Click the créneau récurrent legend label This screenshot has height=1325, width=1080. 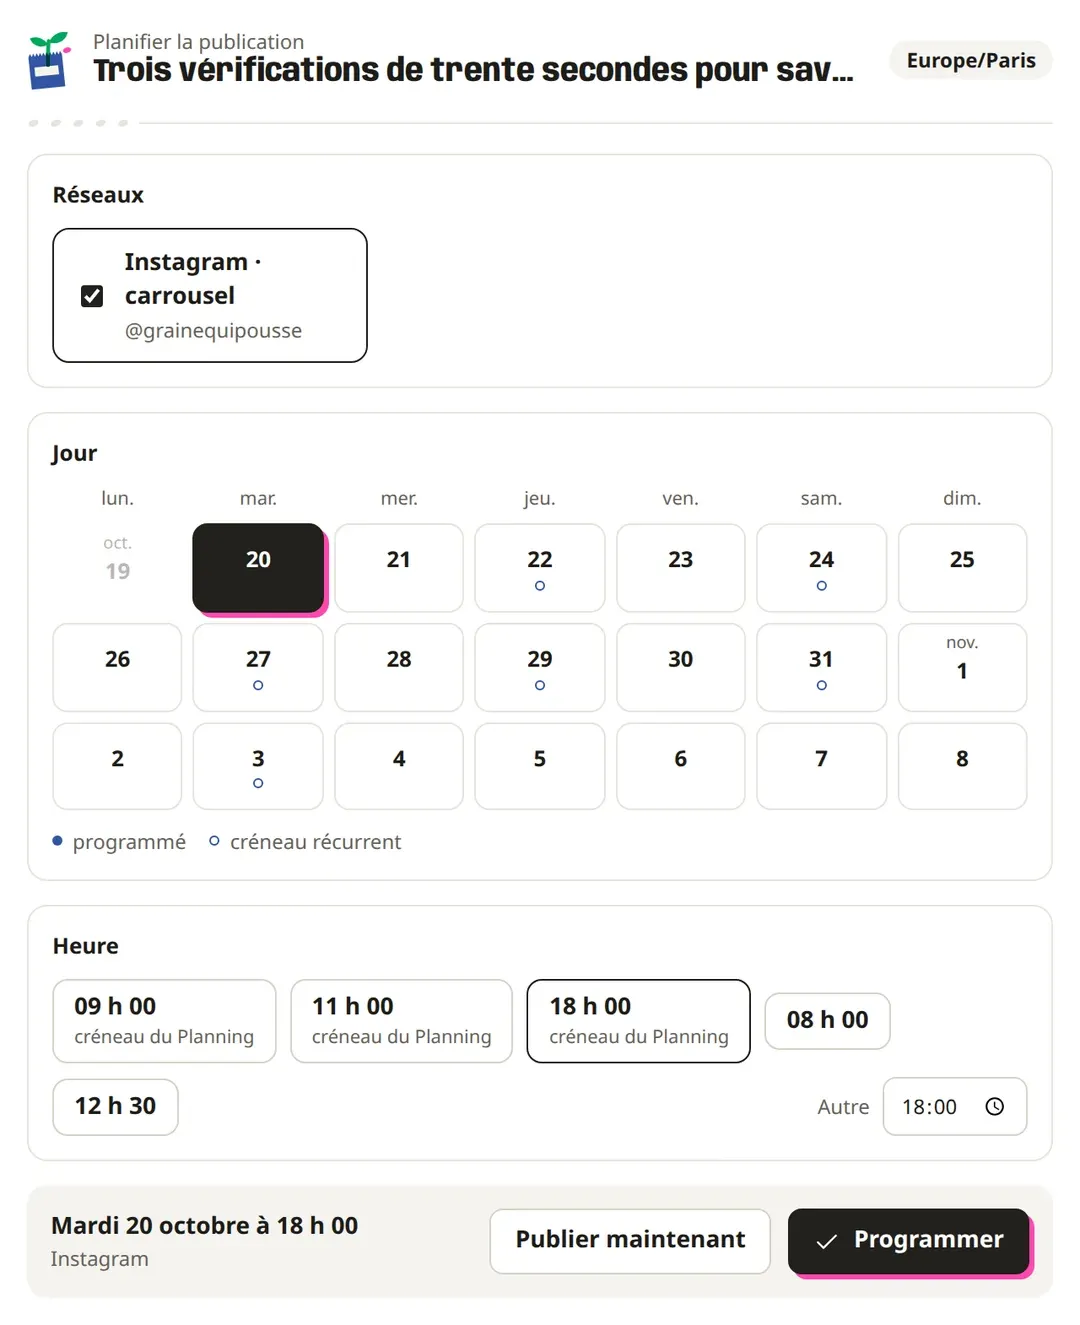pos(315,842)
